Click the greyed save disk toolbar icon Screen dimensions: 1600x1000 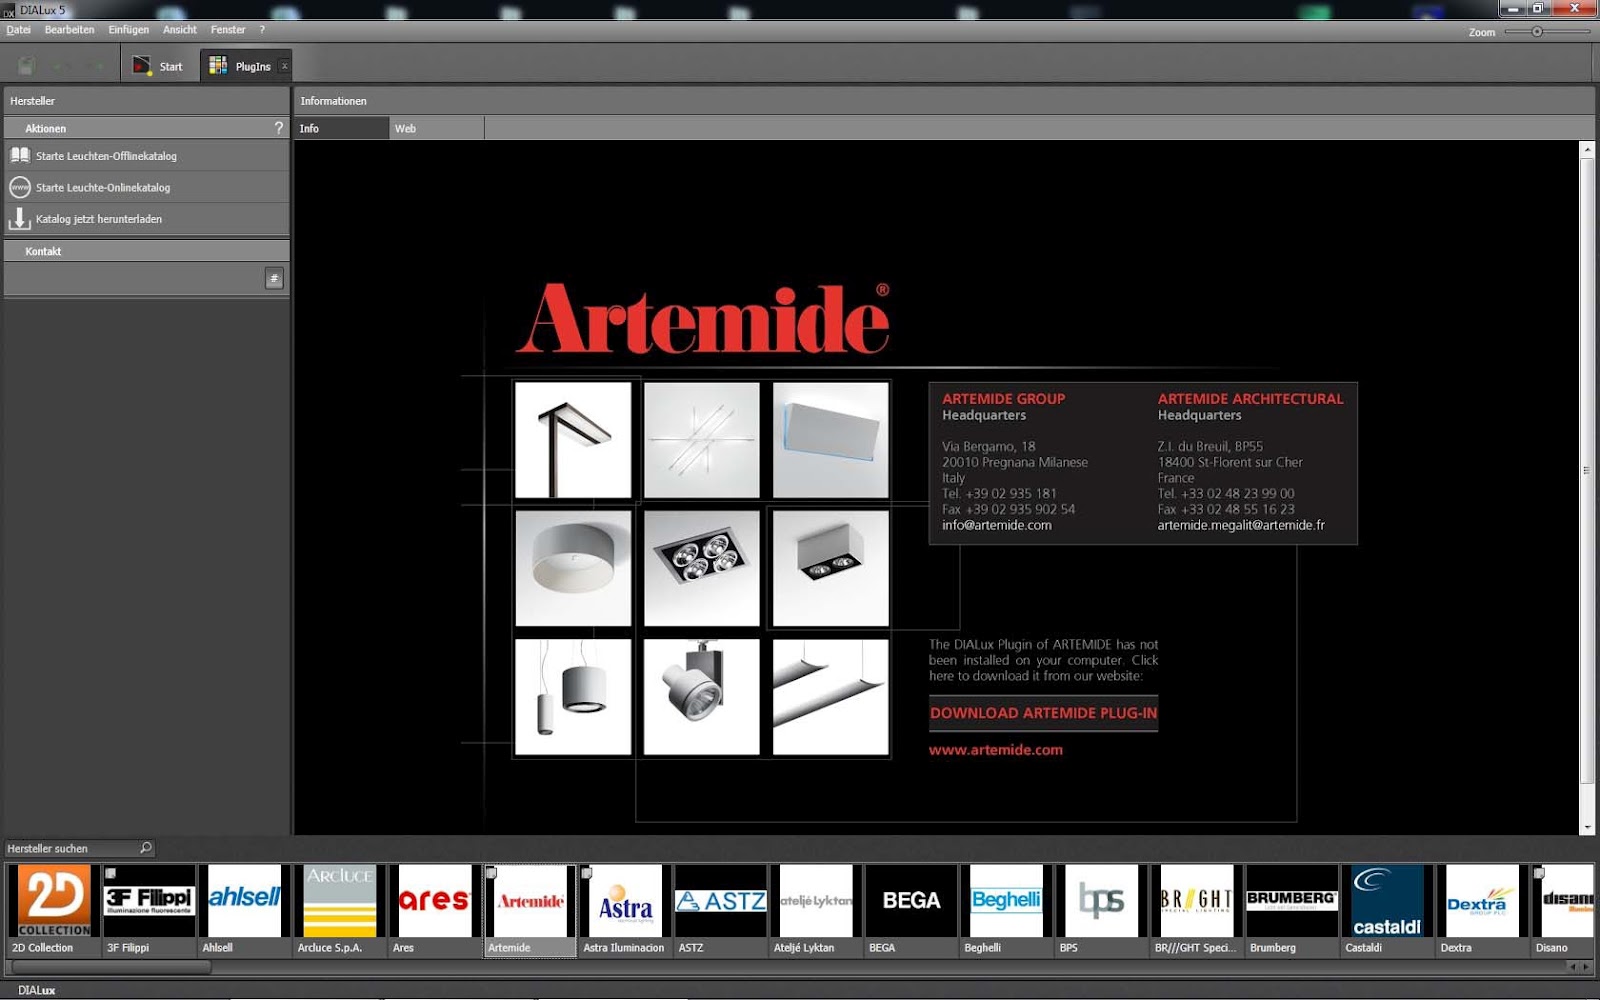tap(27, 66)
